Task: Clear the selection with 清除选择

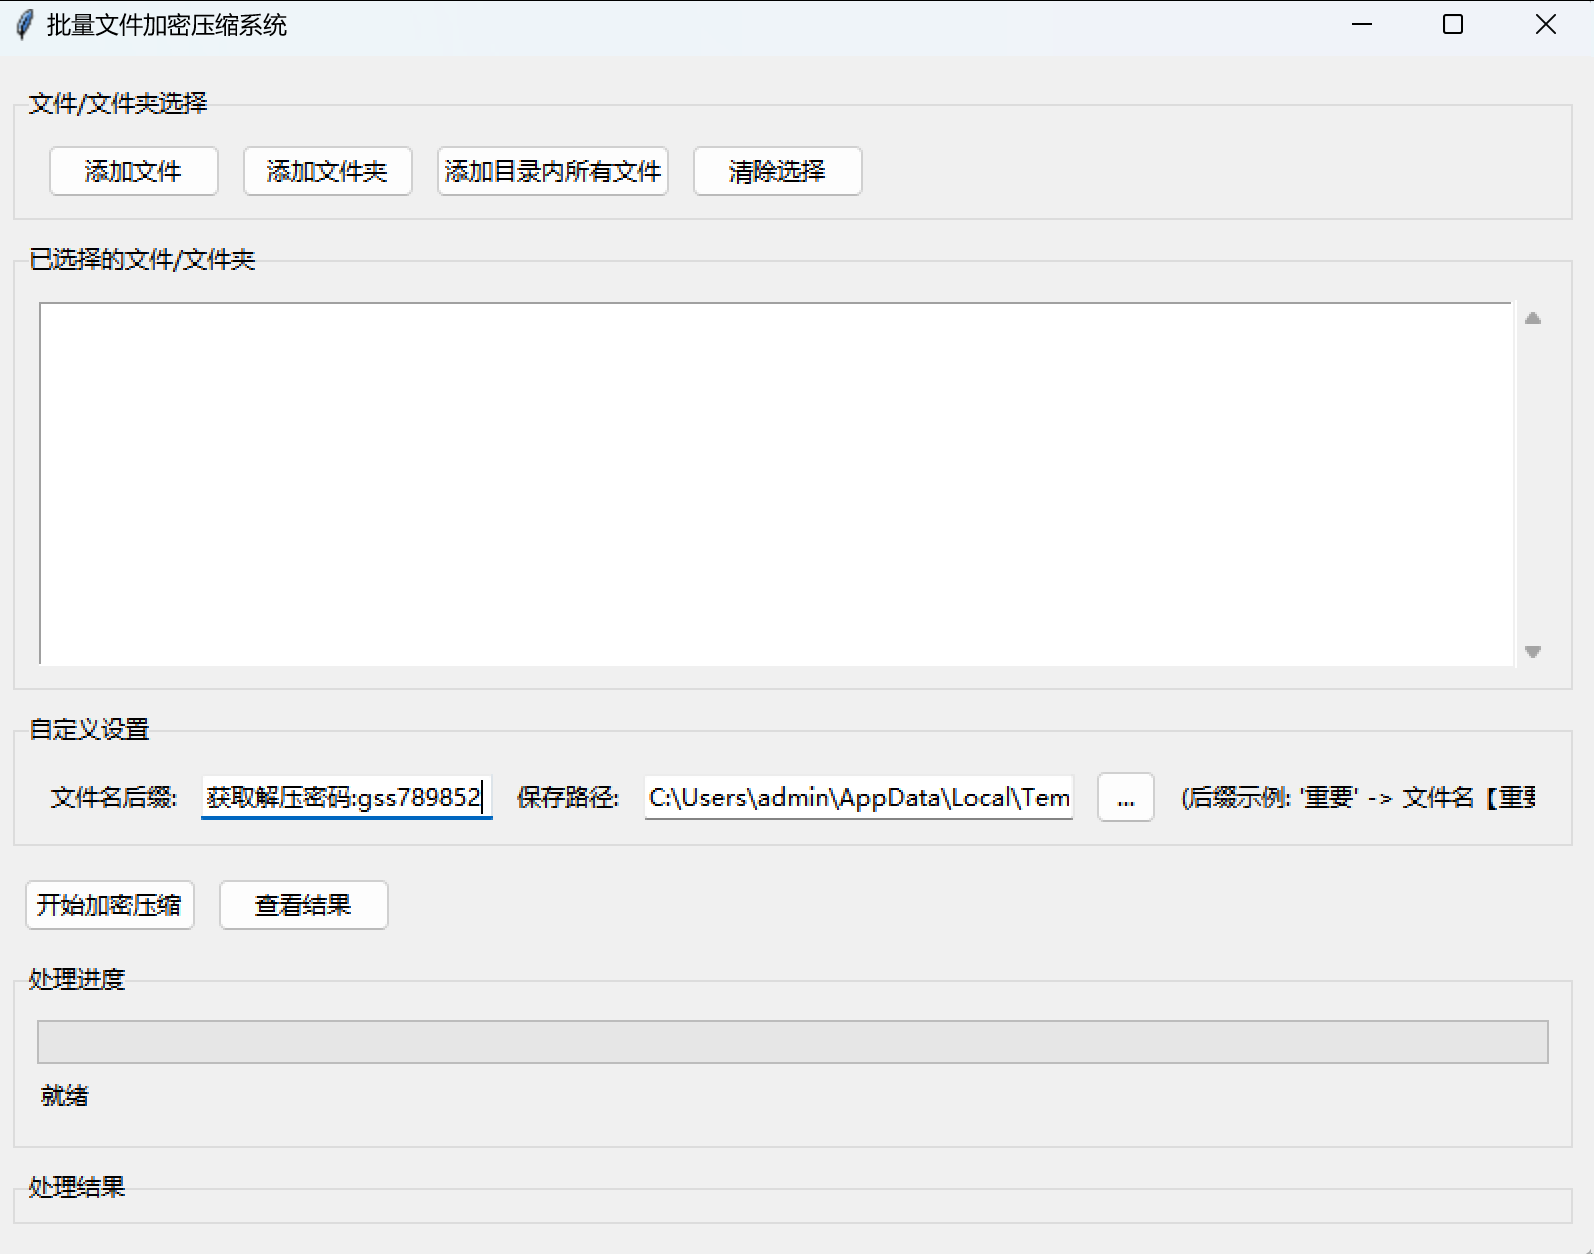Action: point(777,171)
